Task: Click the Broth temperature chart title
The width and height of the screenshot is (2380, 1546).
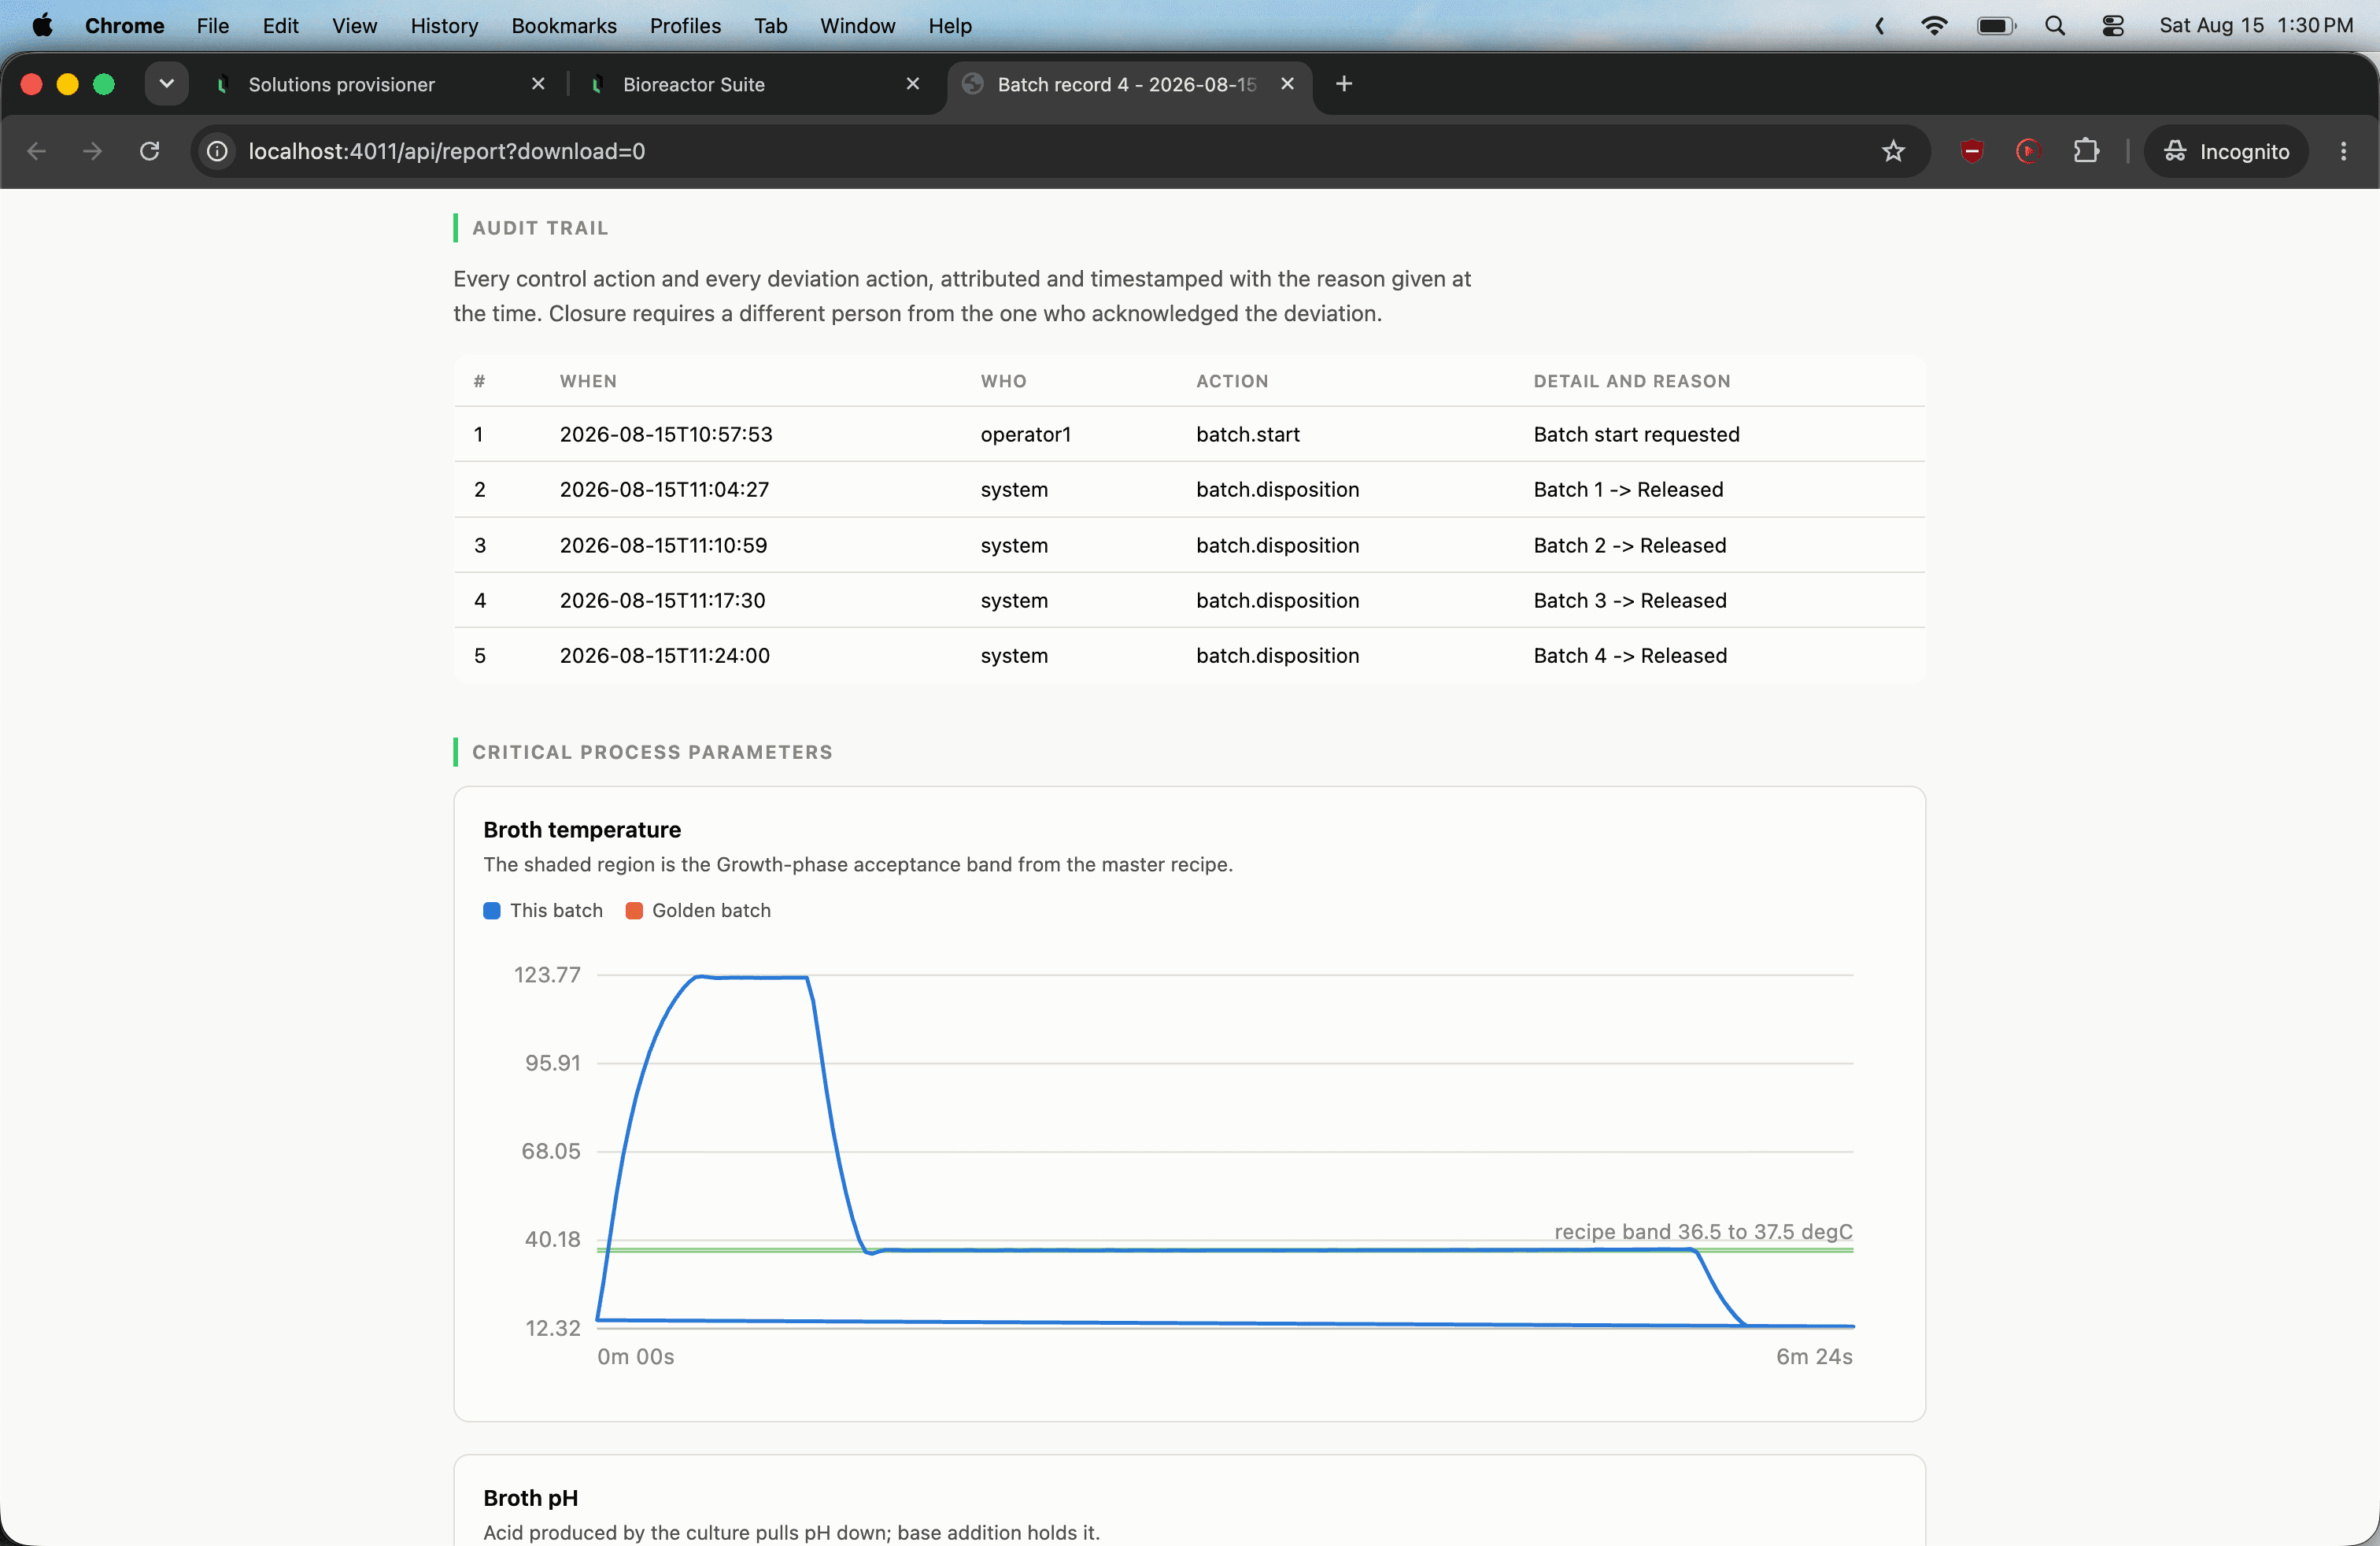Action: pyautogui.click(x=582, y=829)
